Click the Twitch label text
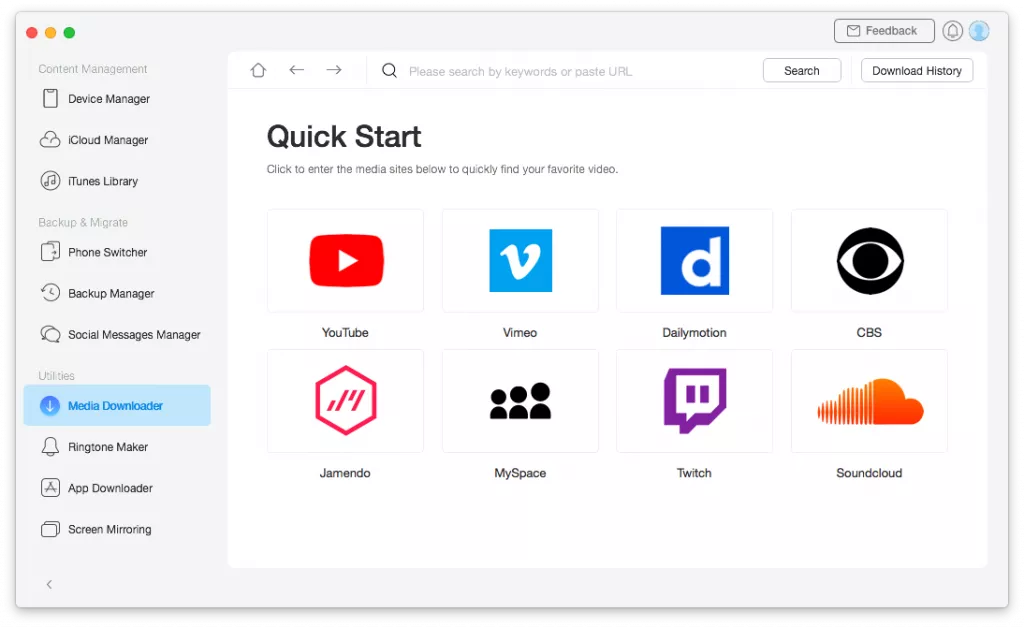 point(694,473)
